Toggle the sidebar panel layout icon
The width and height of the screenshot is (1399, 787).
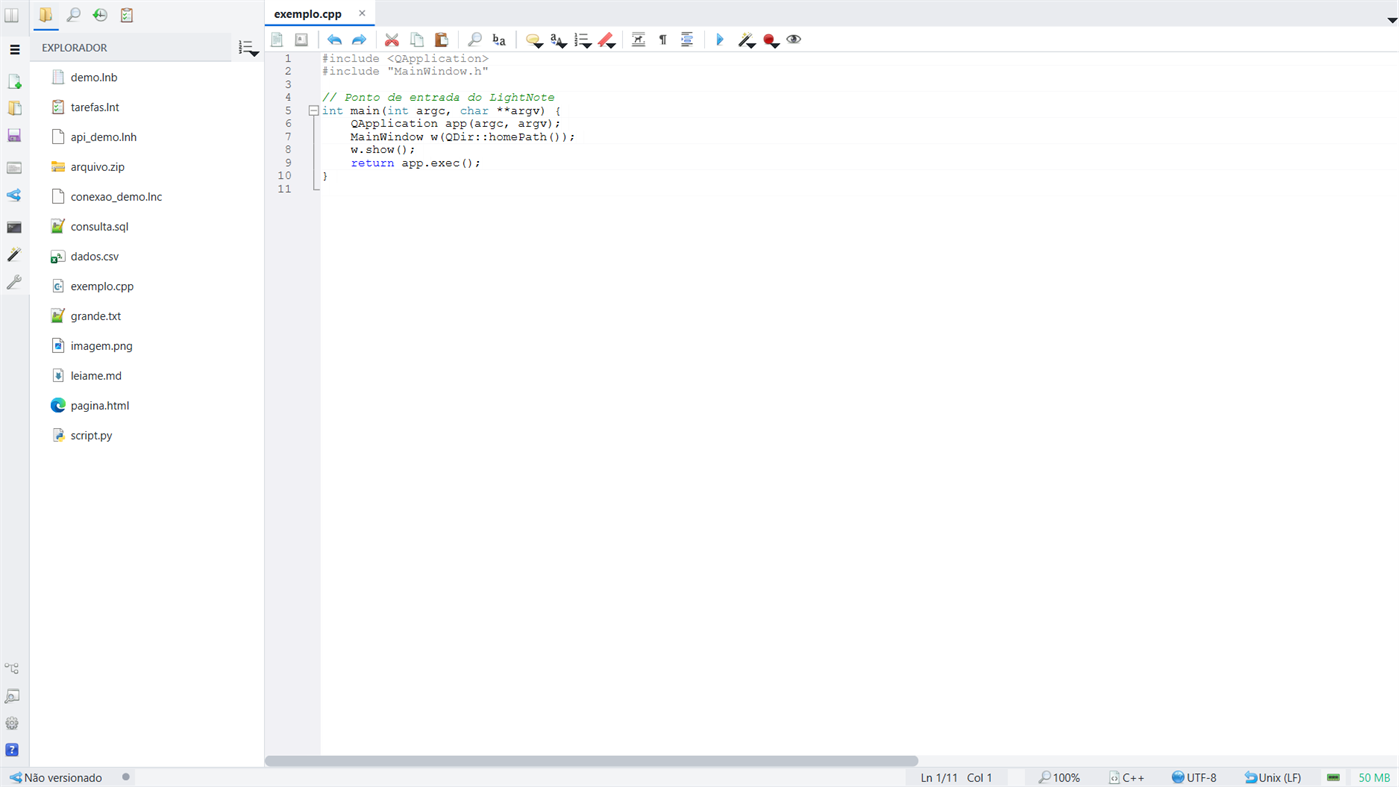click(12, 15)
